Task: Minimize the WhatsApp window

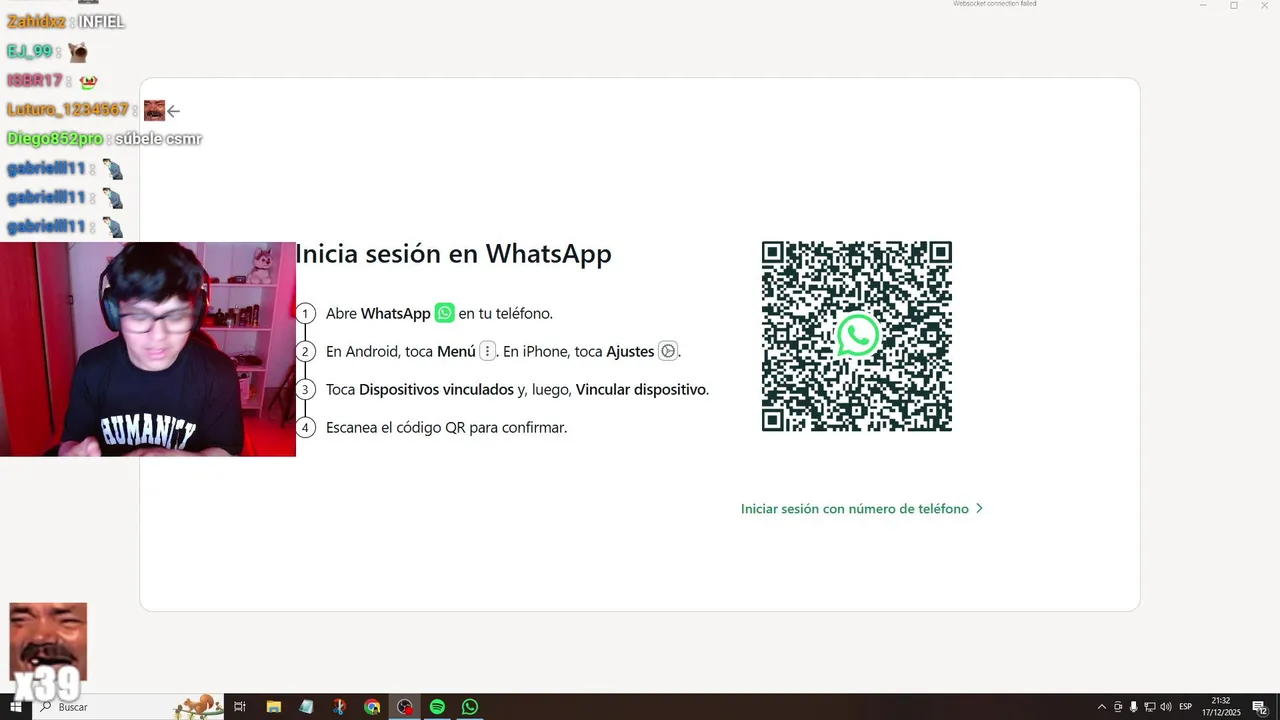Action: 1203,5
